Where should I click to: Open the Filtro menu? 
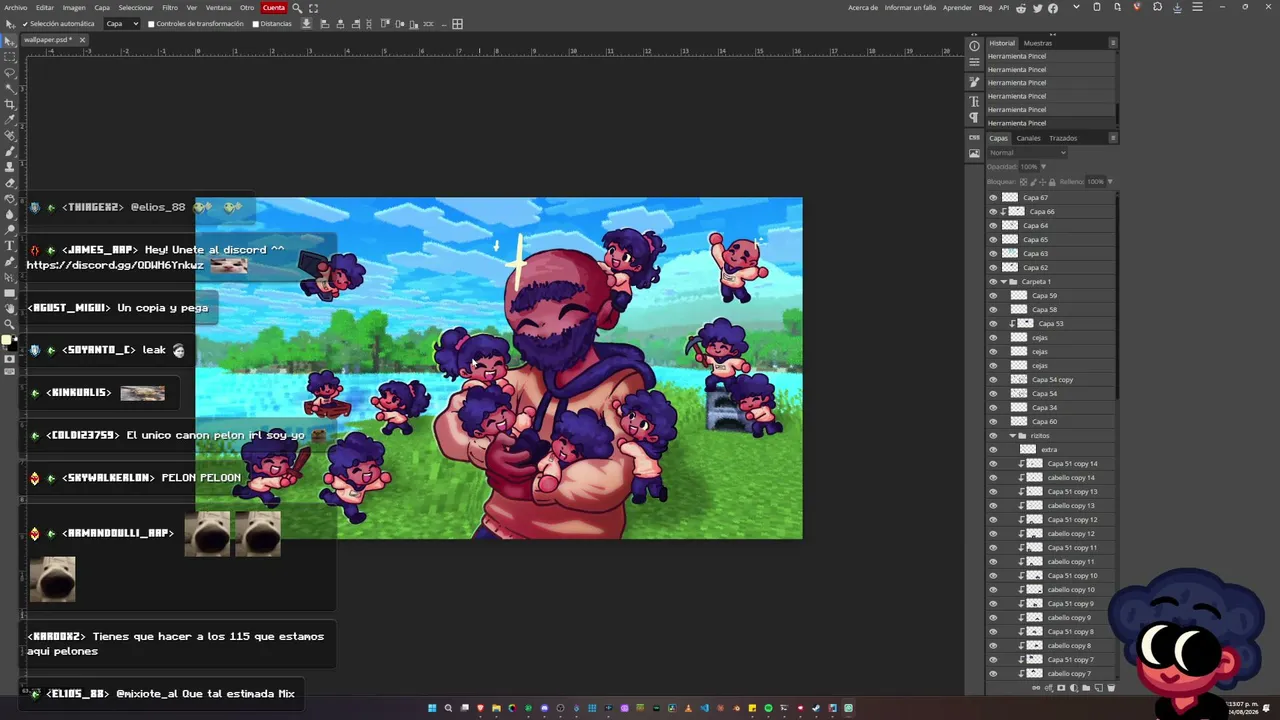point(170,8)
